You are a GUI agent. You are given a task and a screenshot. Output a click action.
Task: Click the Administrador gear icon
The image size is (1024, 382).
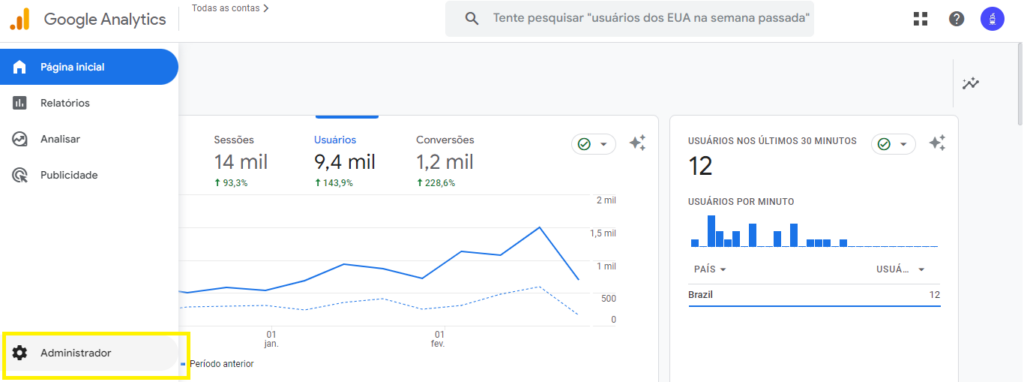[x=20, y=353]
